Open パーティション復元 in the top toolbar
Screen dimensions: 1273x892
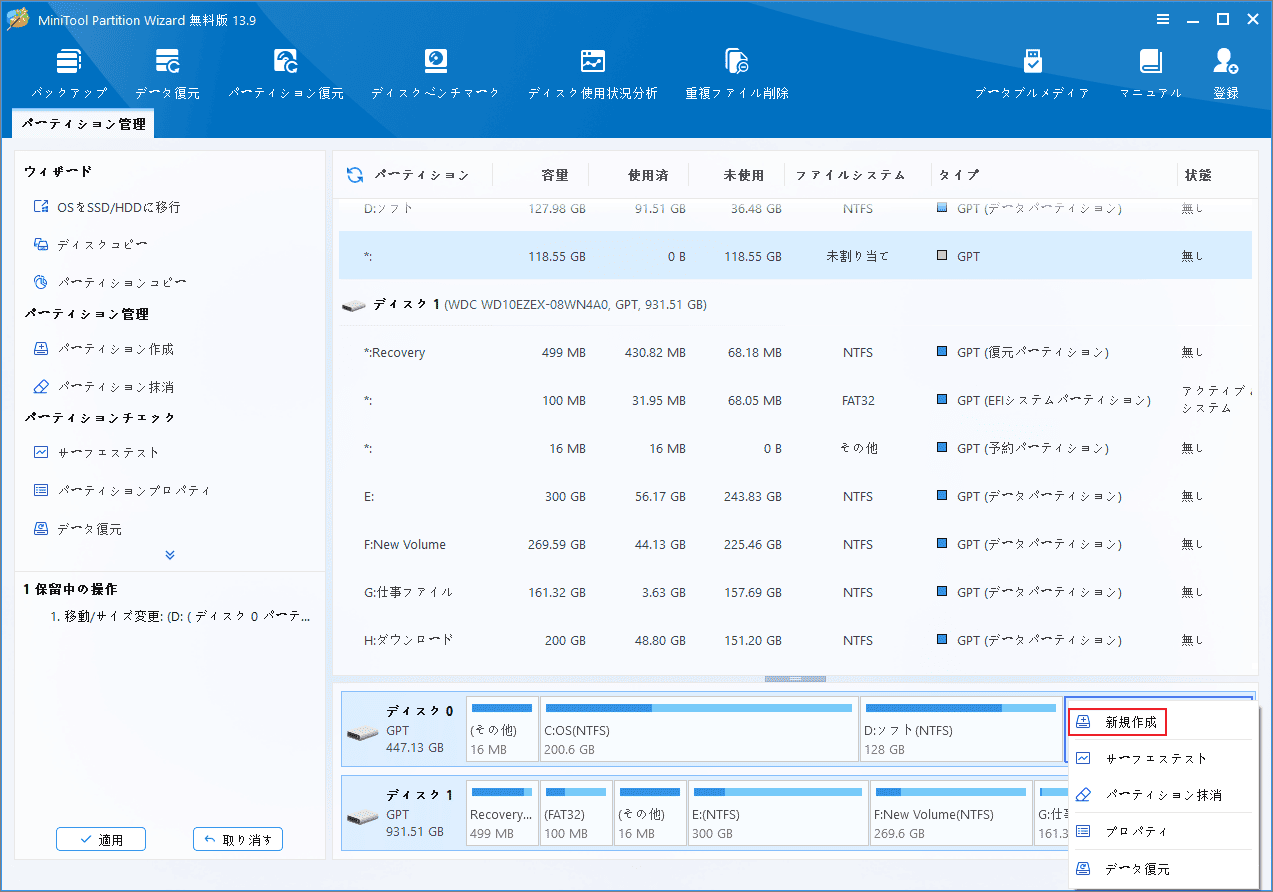pyautogui.click(x=286, y=73)
